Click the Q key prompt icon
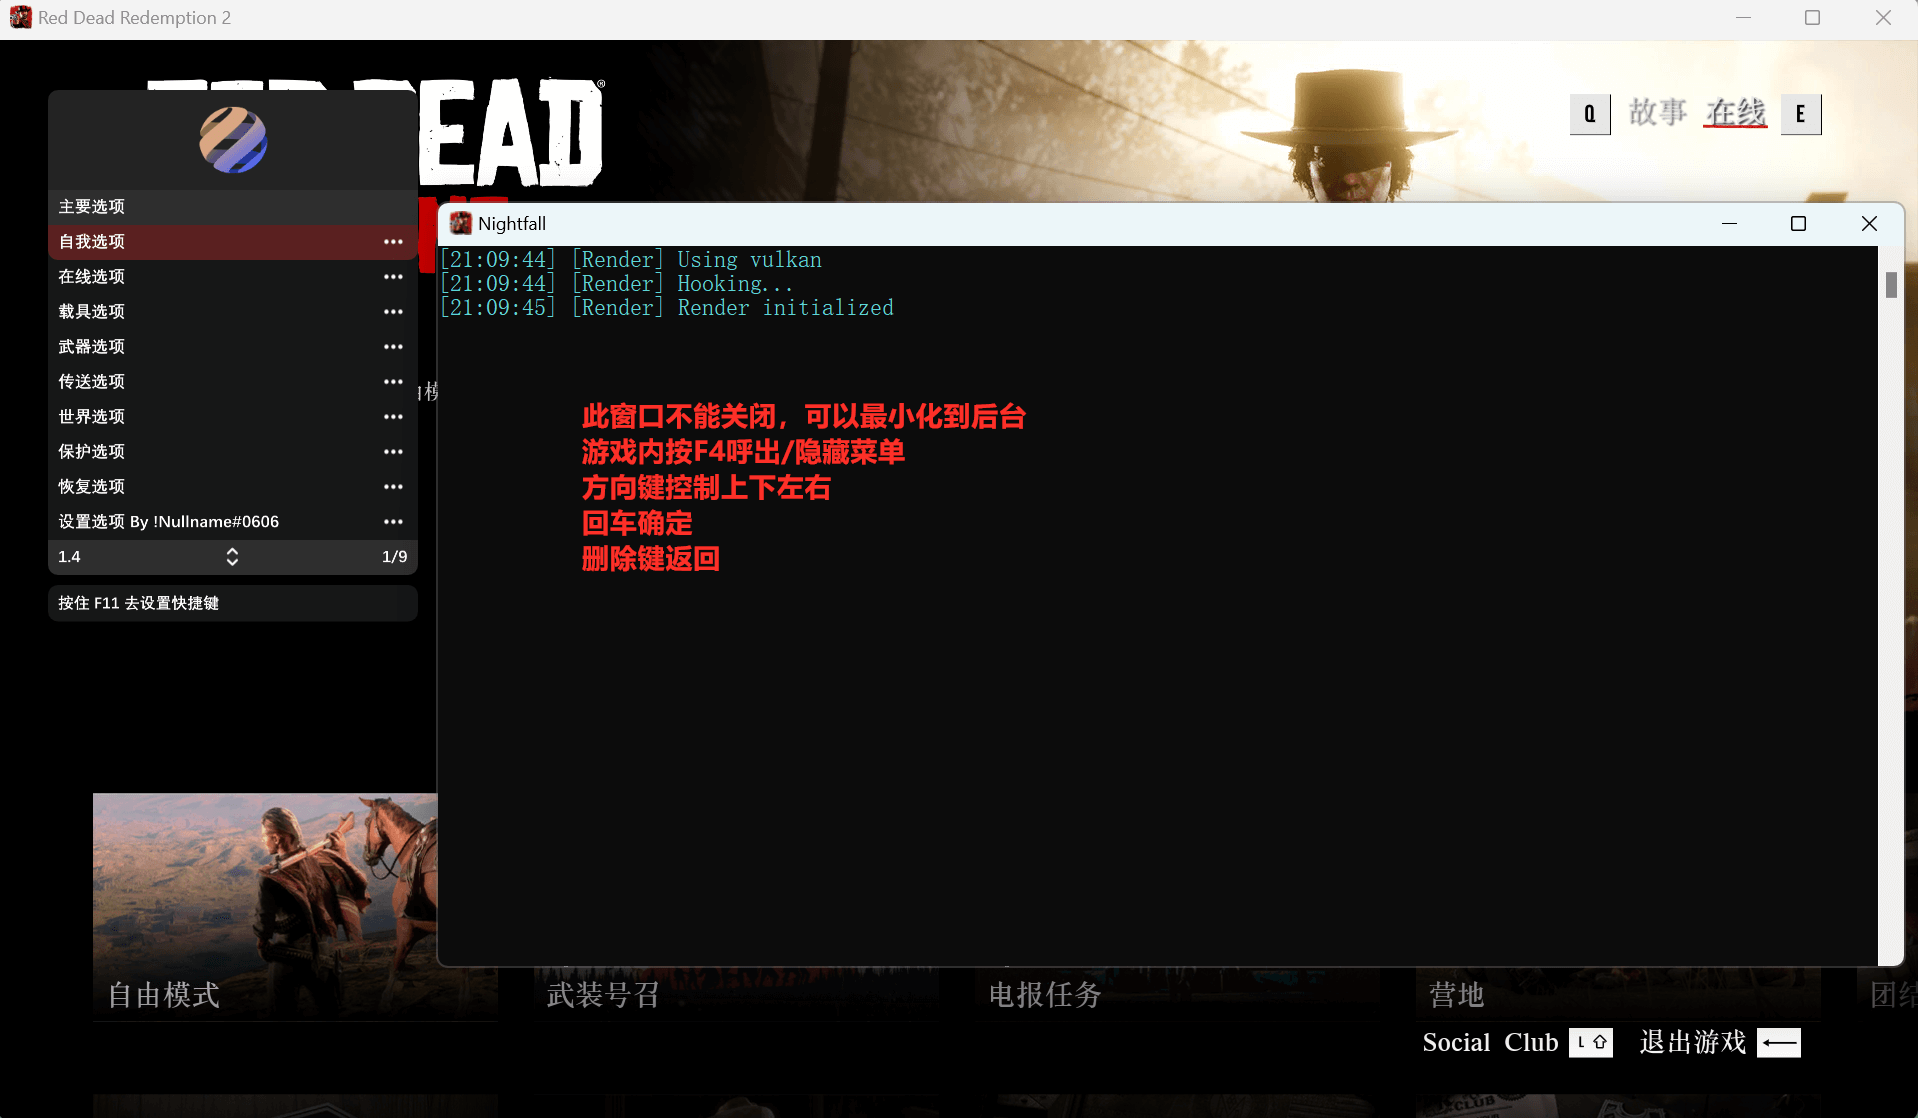Image resolution: width=1918 pixels, height=1118 pixels. 1590,114
